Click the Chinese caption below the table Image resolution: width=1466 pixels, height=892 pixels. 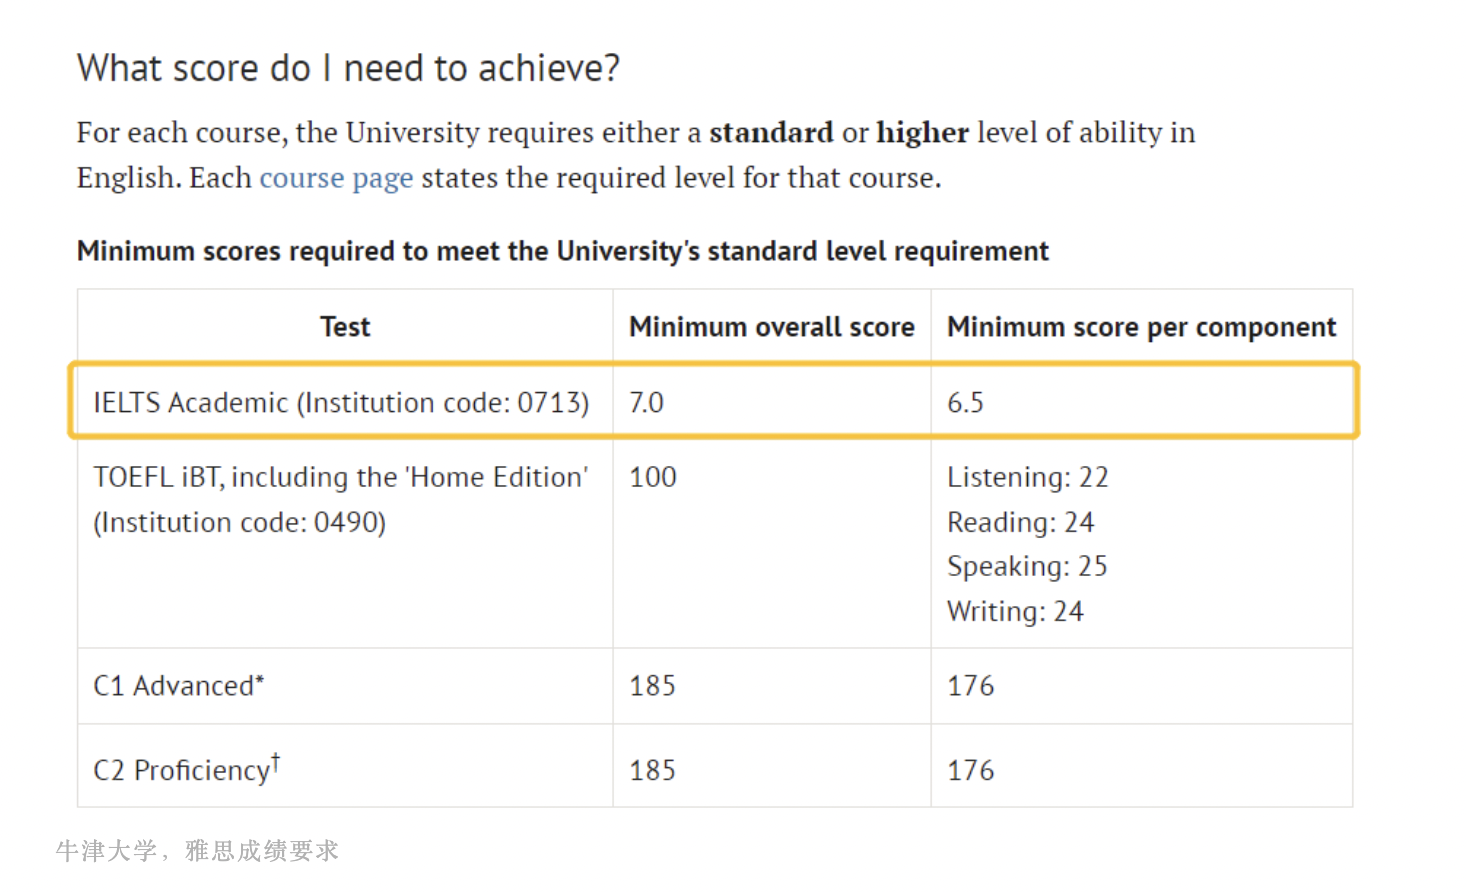(x=197, y=850)
